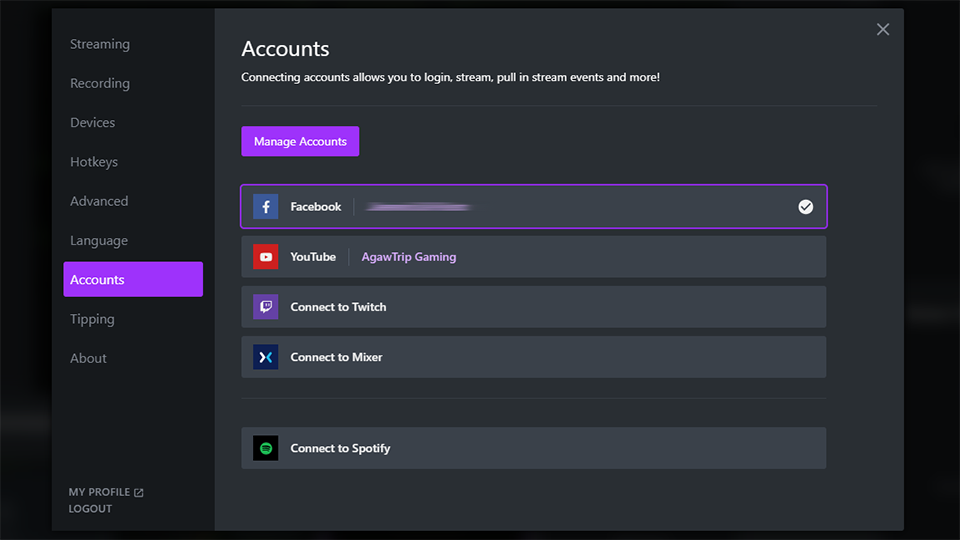
Task: Click the Mixer logo icon
Action: point(266,357)
